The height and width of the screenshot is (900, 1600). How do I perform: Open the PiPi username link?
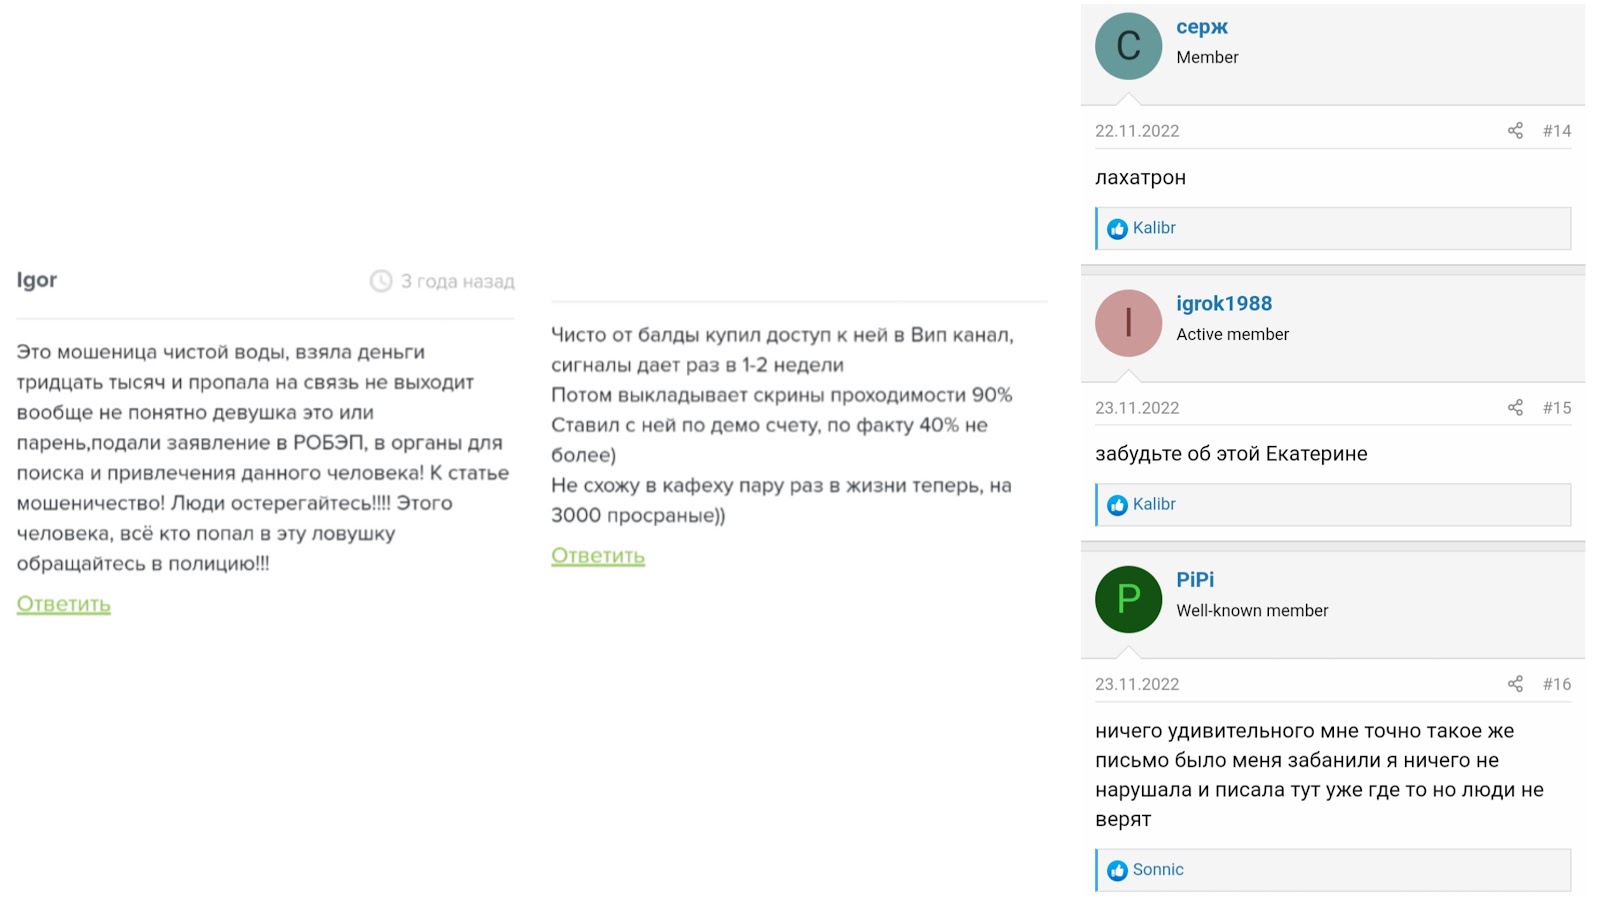click(x=1195, y=579)
